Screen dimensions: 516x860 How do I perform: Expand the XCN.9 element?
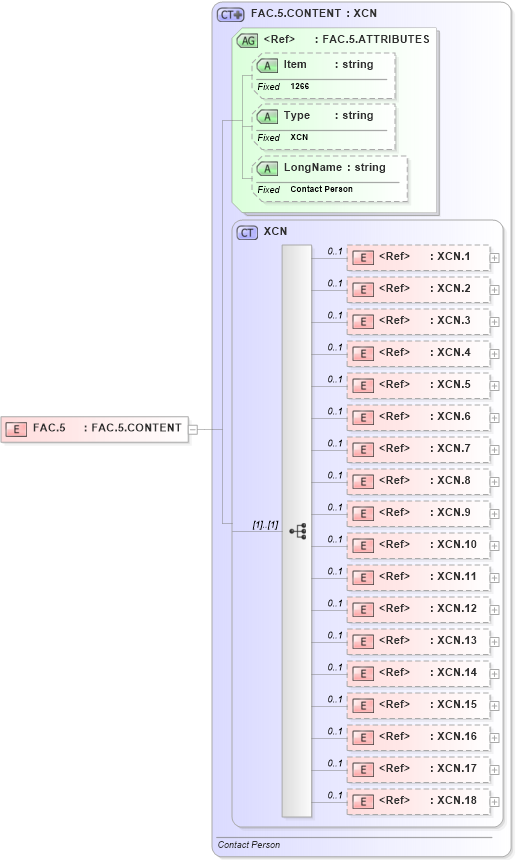pyautogui.click(x=495, y=514)
